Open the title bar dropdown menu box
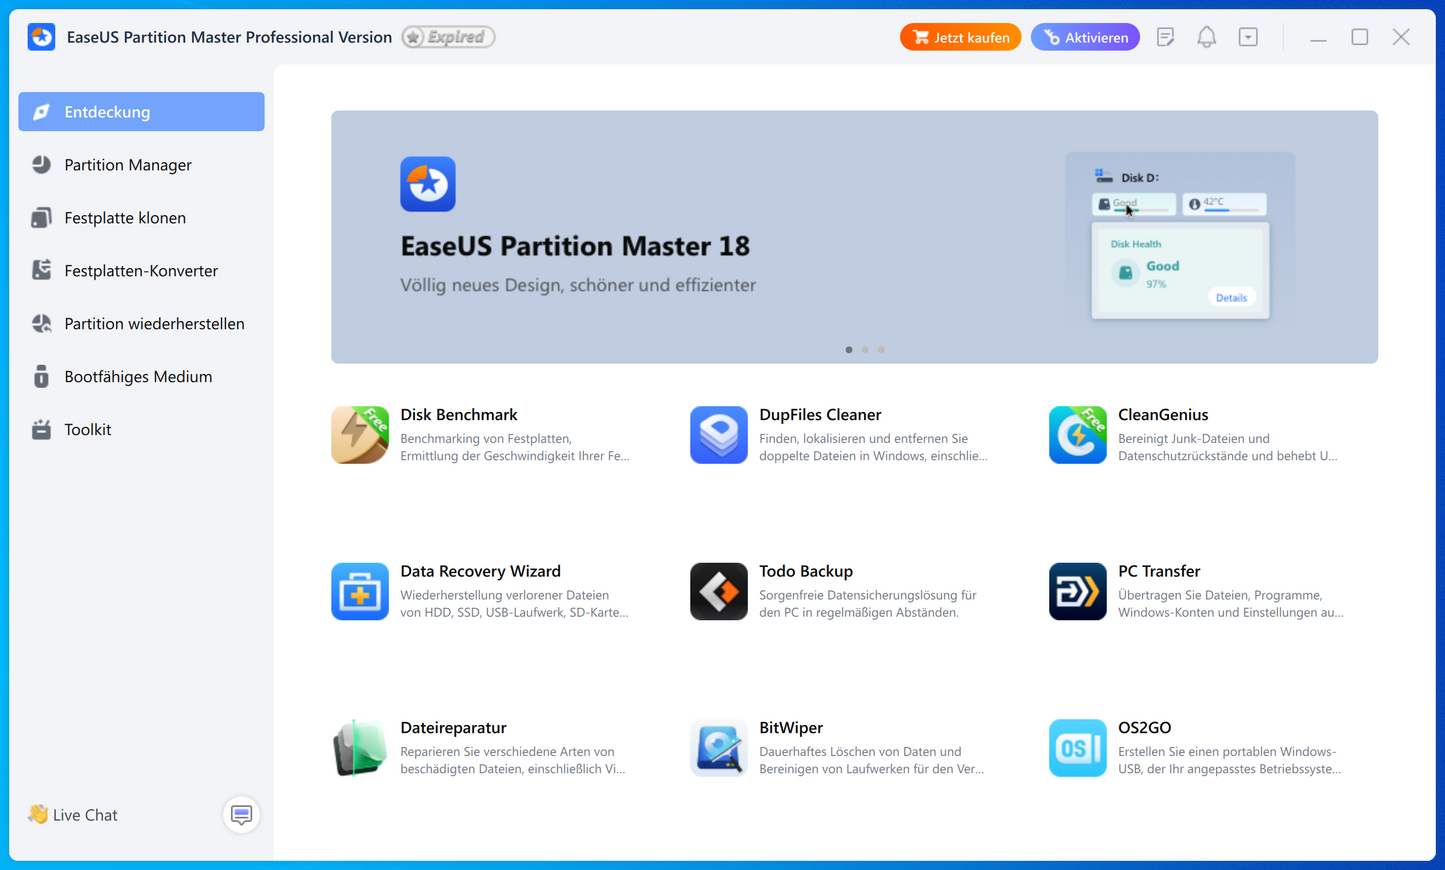This screenshot has width=1445, height=870. tap(1248, 37)
